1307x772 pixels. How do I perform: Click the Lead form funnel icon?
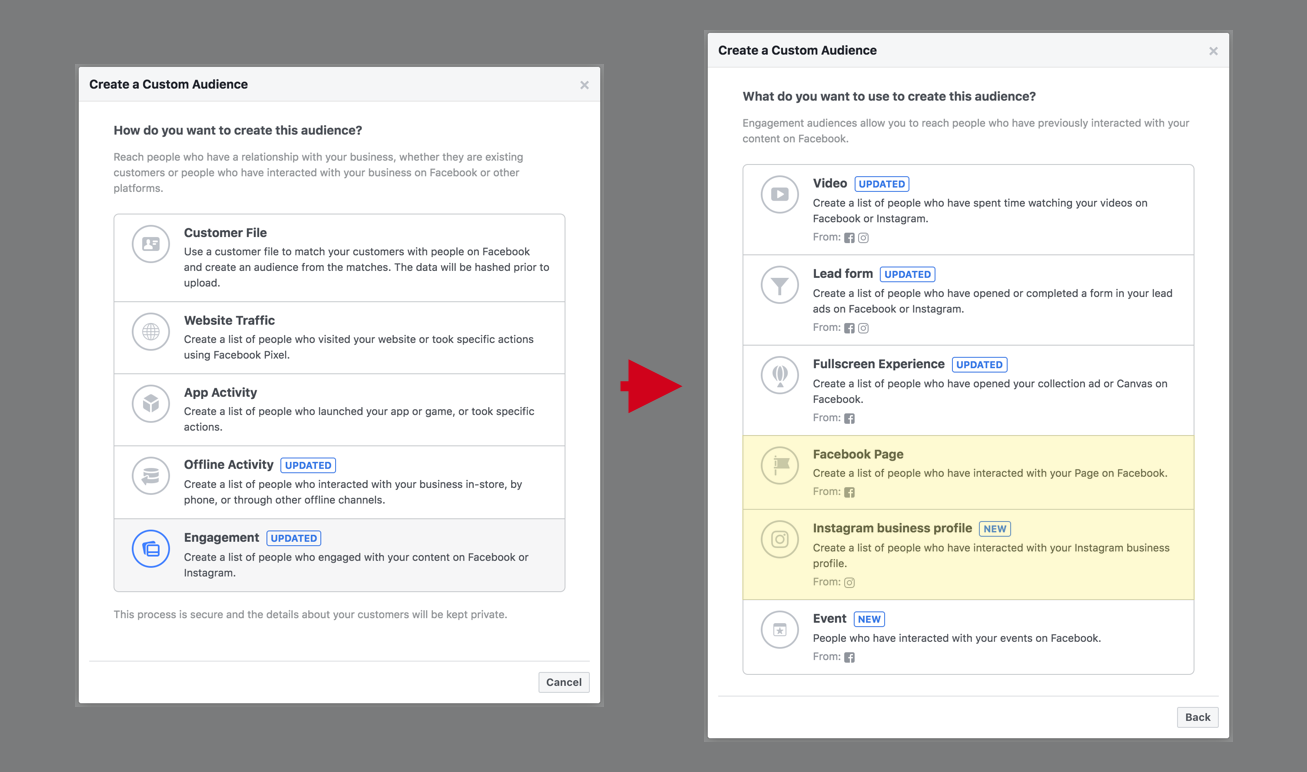[780, 285]
